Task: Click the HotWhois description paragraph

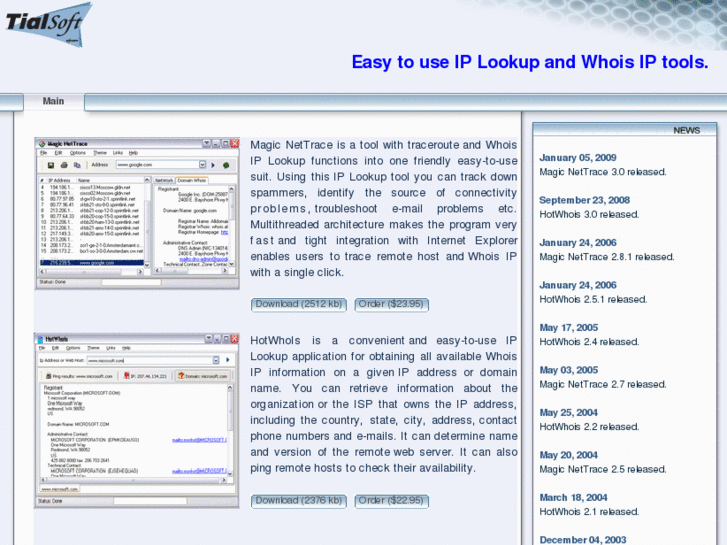Action: pyautogui.click(x=384, y=404)
